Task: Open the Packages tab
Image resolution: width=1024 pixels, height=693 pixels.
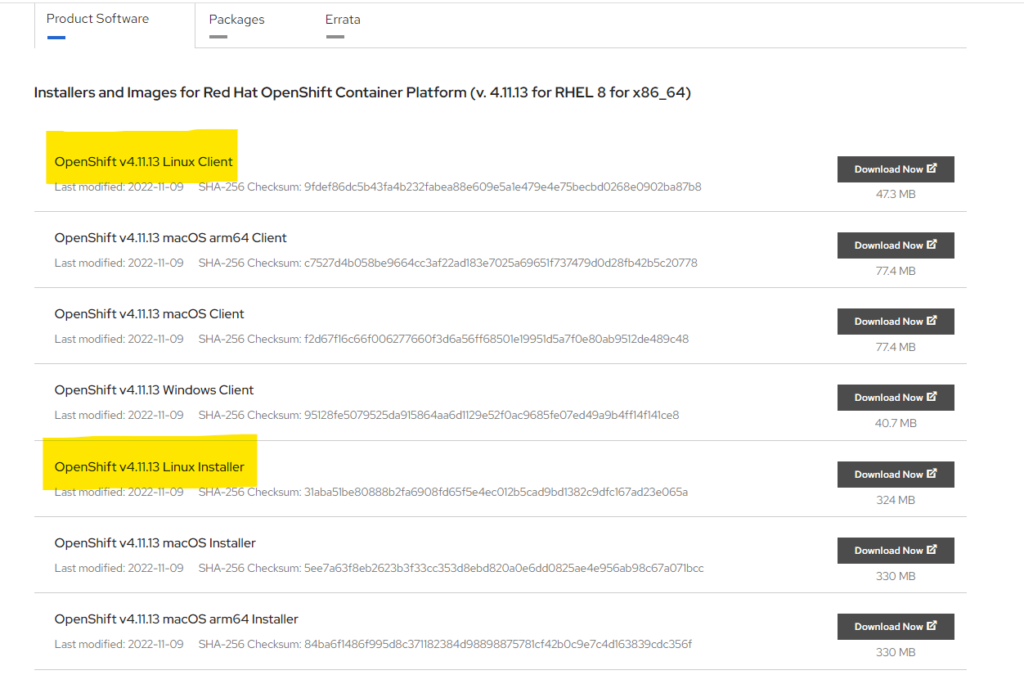Action: (237, 20)
